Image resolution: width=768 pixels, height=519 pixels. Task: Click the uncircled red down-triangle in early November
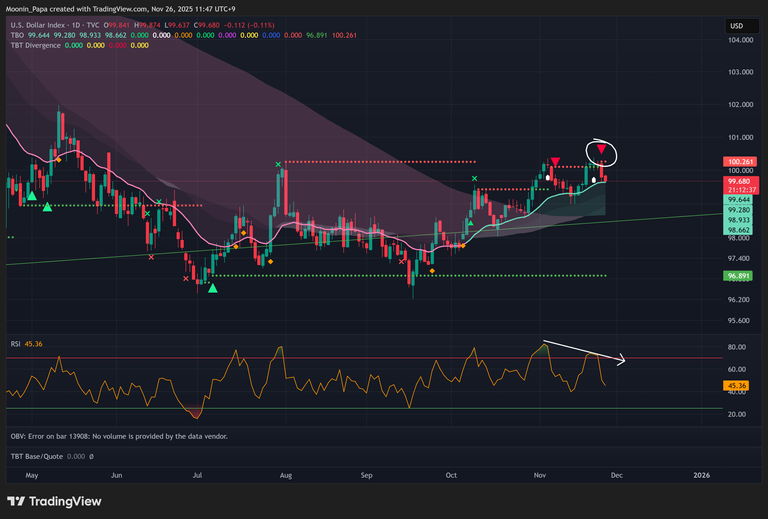pos(554,162)
